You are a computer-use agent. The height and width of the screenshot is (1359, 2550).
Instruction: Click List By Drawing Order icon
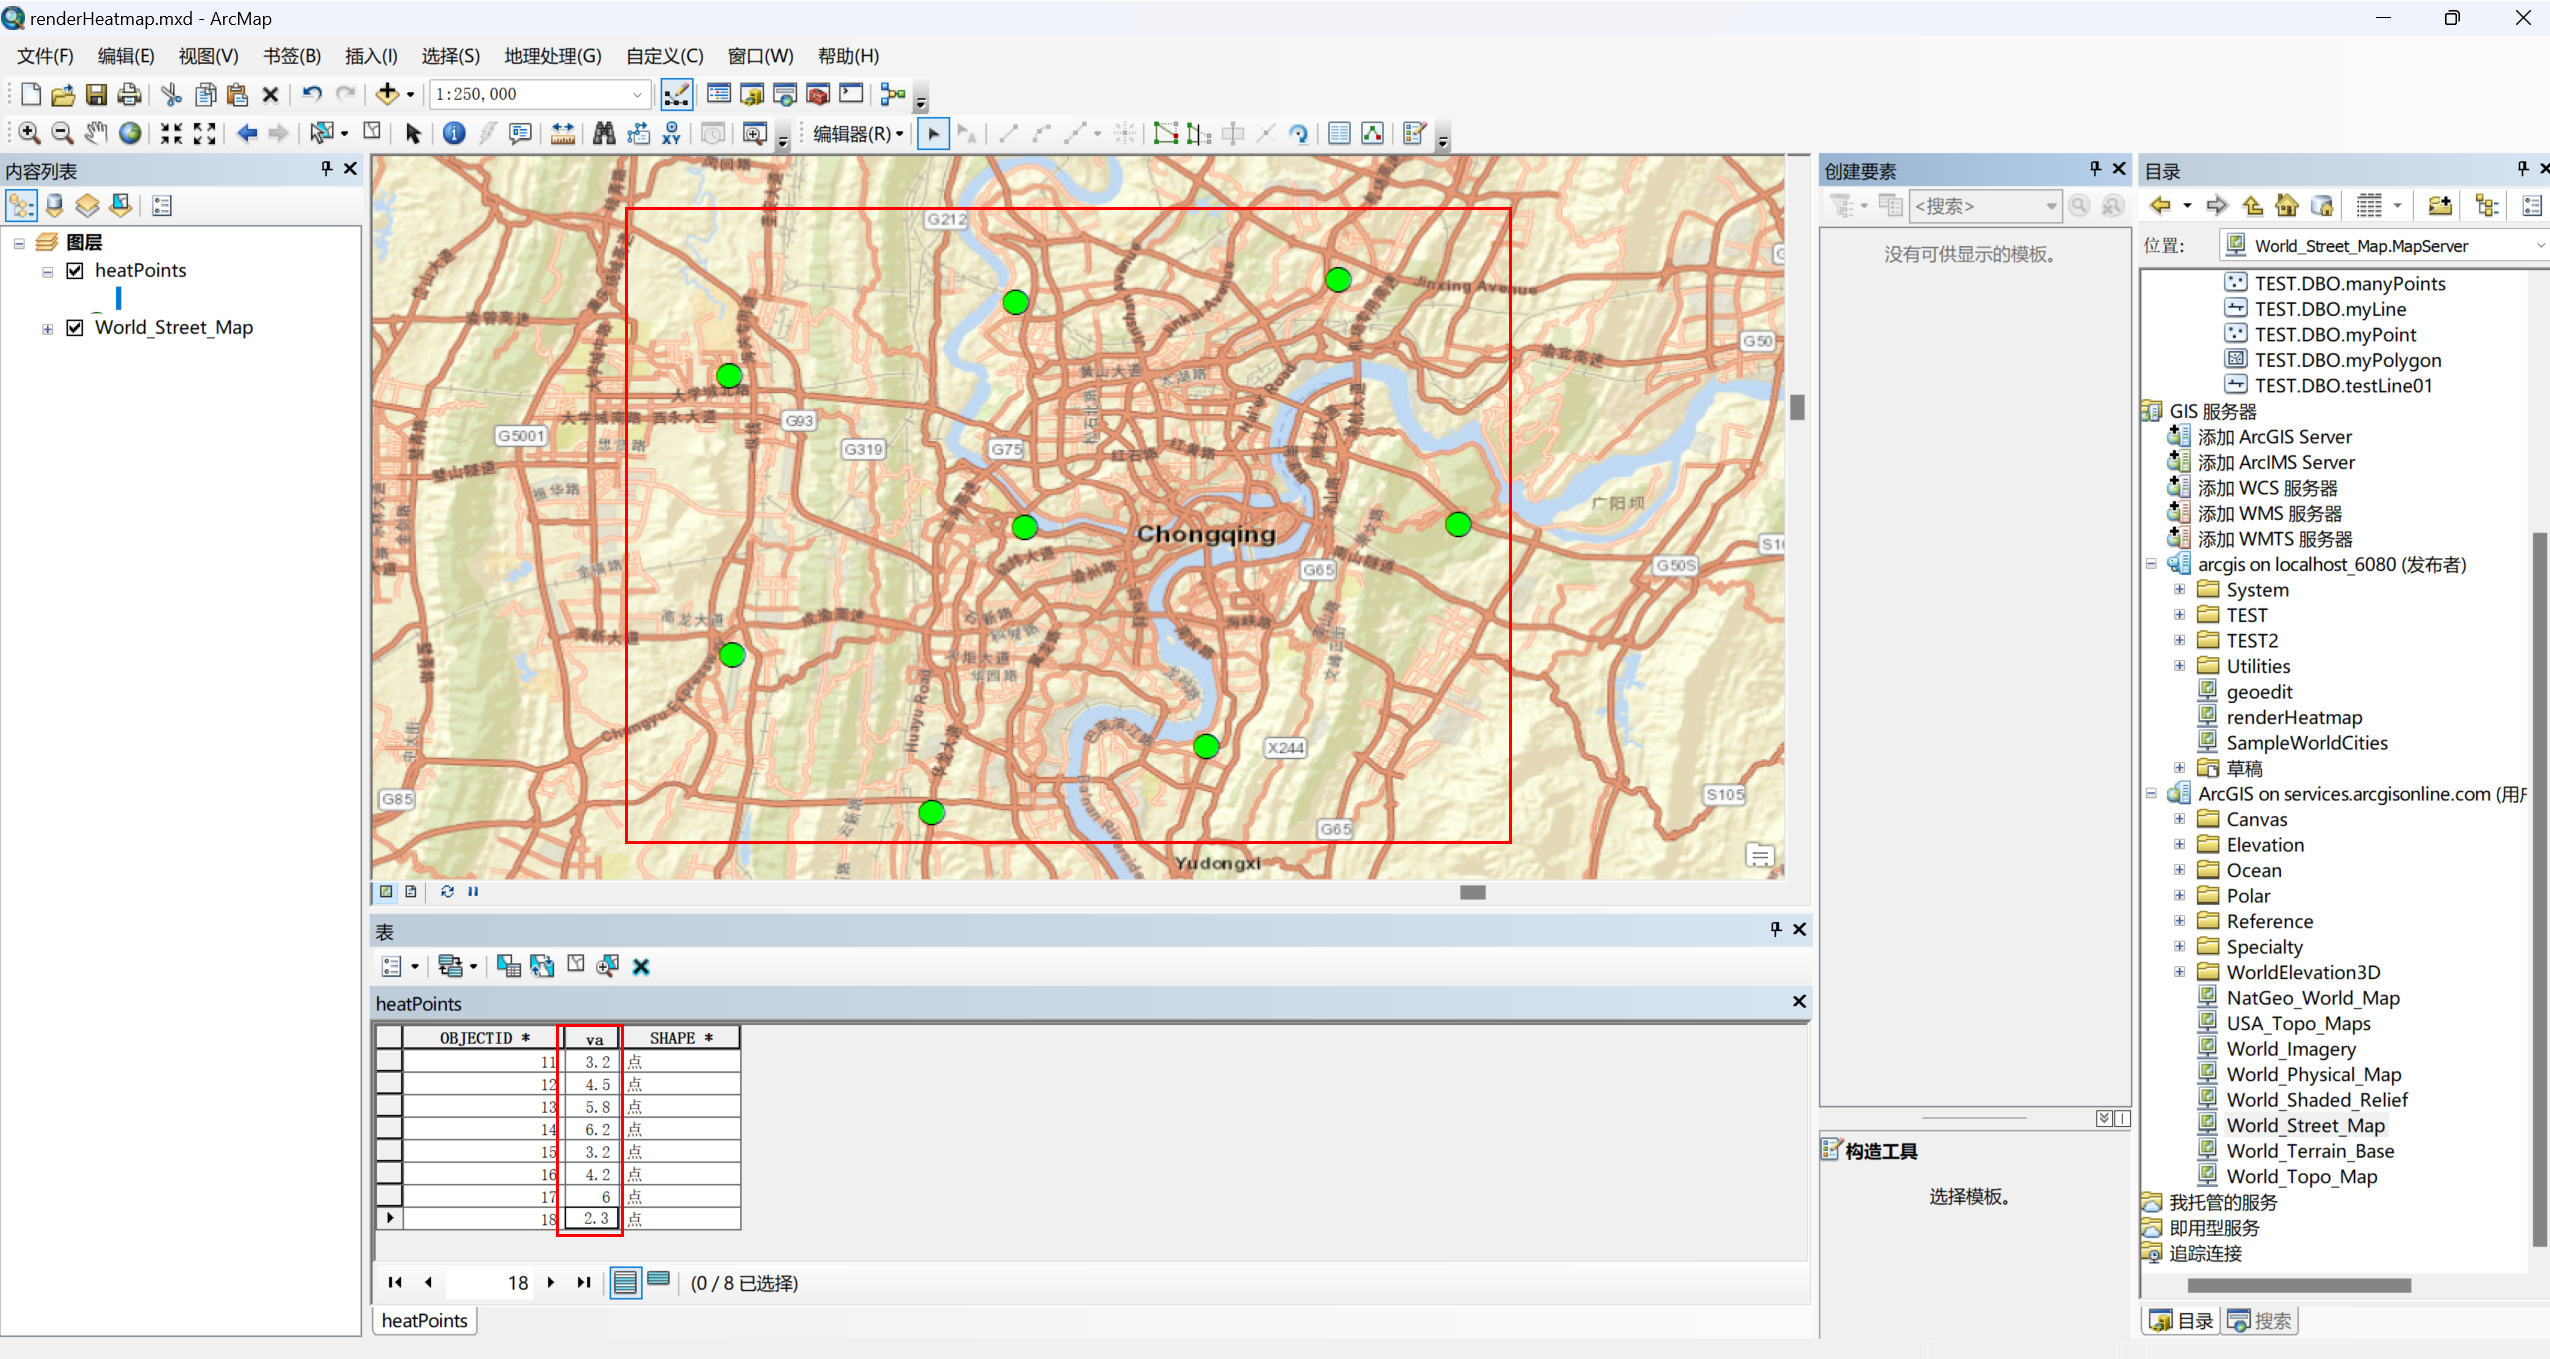[x=21, y=206]
